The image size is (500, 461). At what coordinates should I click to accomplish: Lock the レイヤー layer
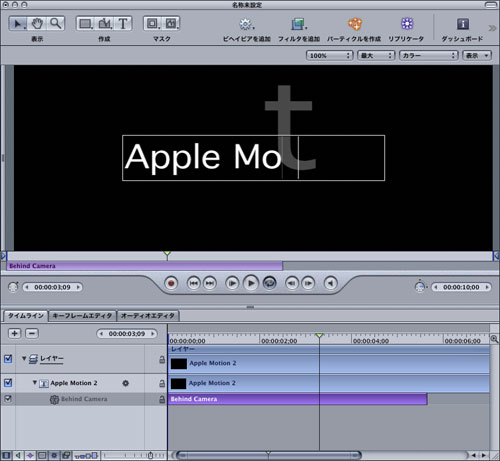(x=162, y=359)
